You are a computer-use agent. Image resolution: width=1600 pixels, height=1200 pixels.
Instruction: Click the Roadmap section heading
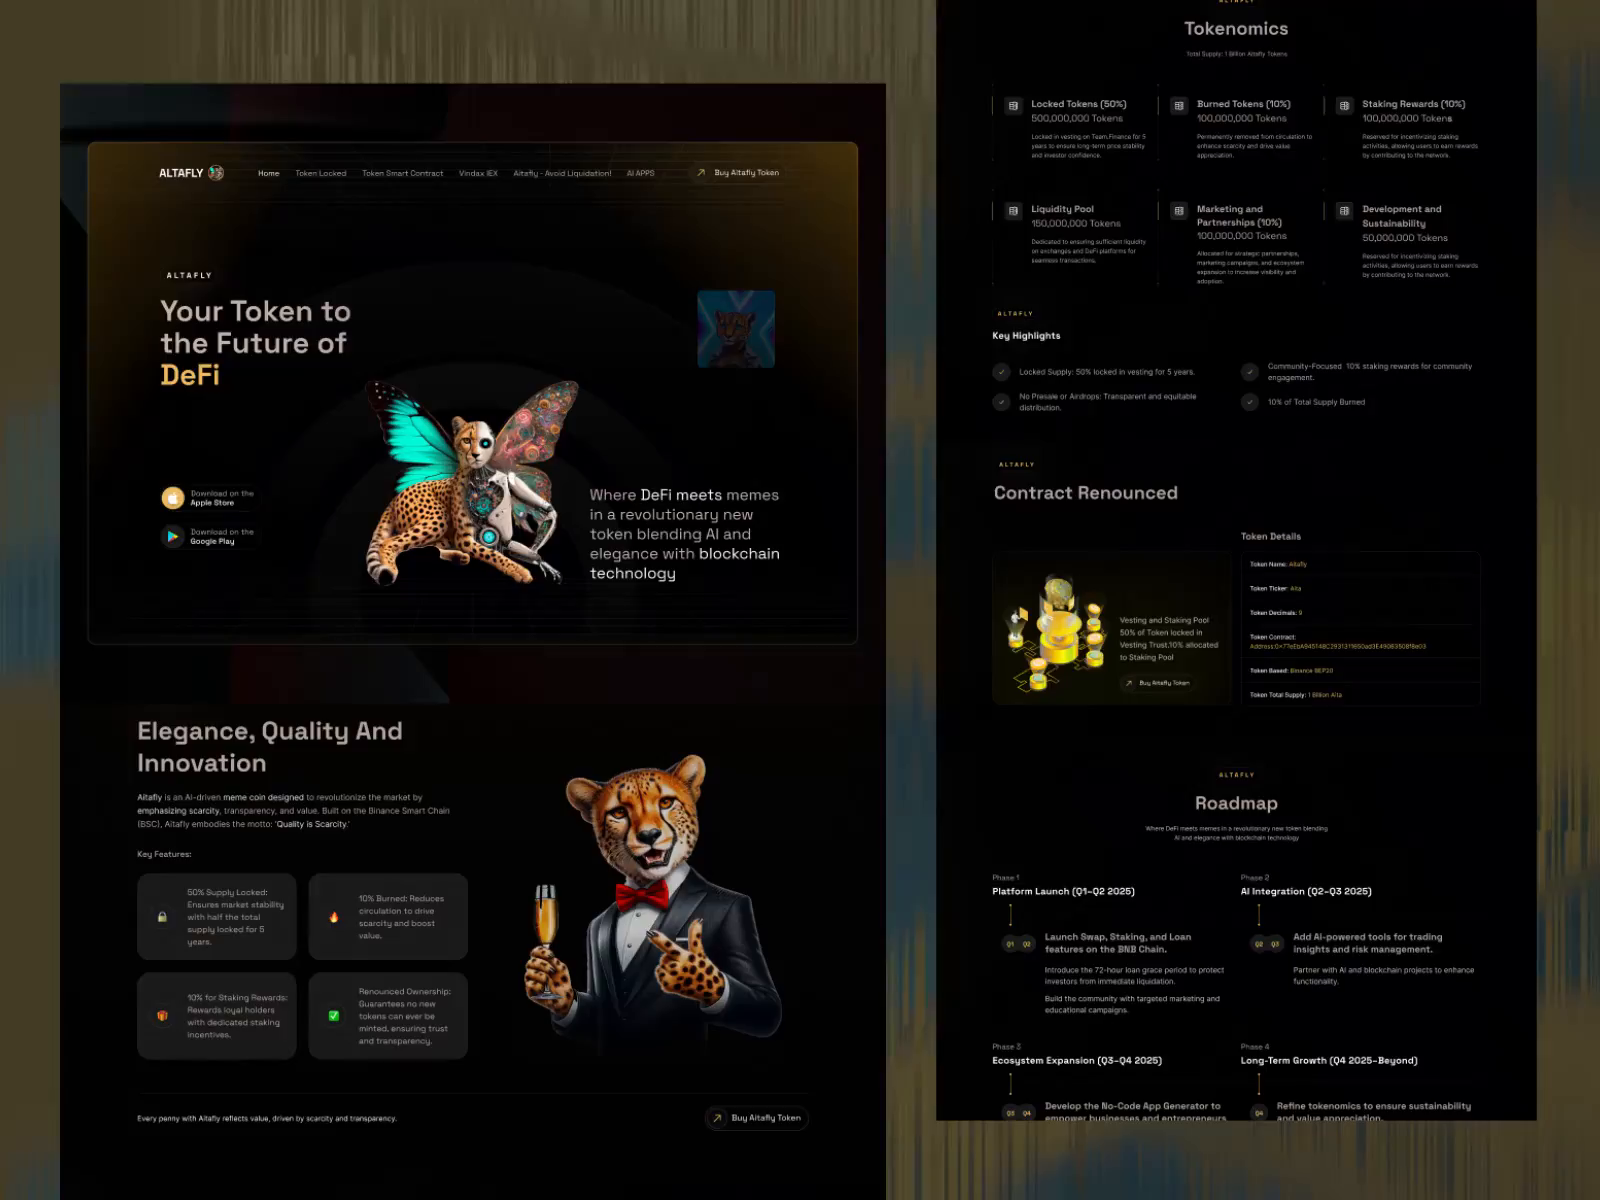1236,803
